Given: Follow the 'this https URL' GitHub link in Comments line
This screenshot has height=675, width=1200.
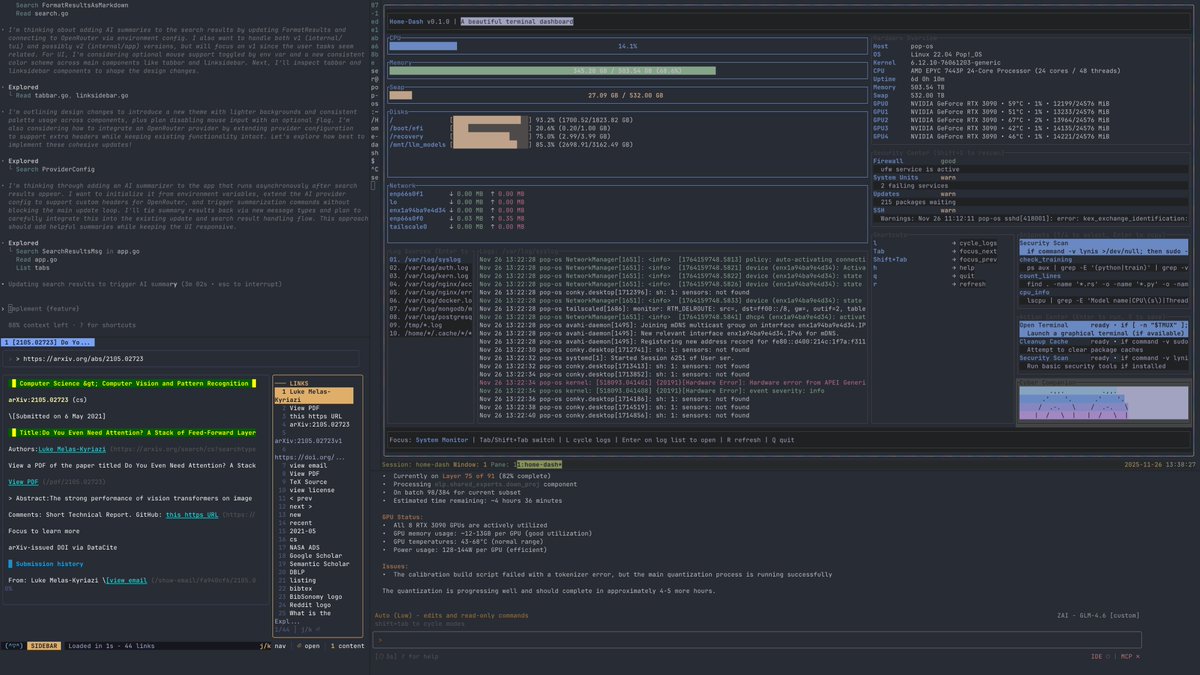Looking at the screenshot, I should (x=191, y=514).
